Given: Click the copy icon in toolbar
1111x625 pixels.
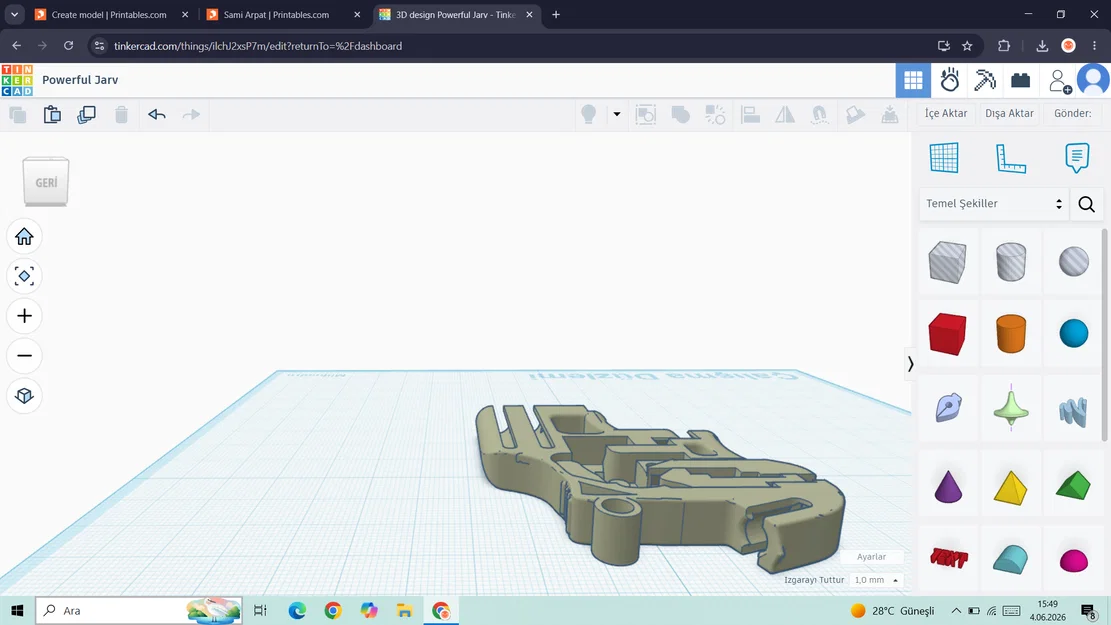Looking at the screenshot, I should (18, 114).
